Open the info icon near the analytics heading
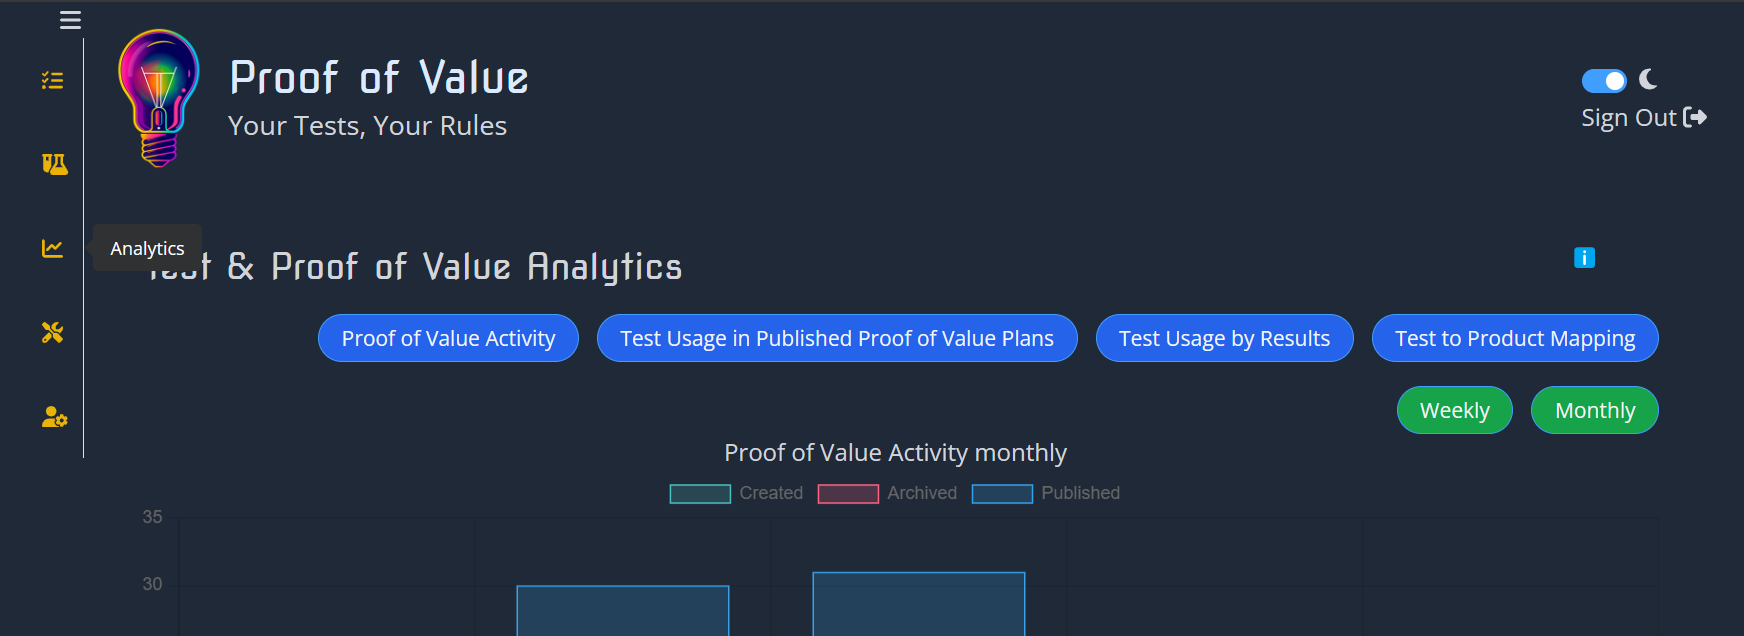 (x=1585, y=257)
